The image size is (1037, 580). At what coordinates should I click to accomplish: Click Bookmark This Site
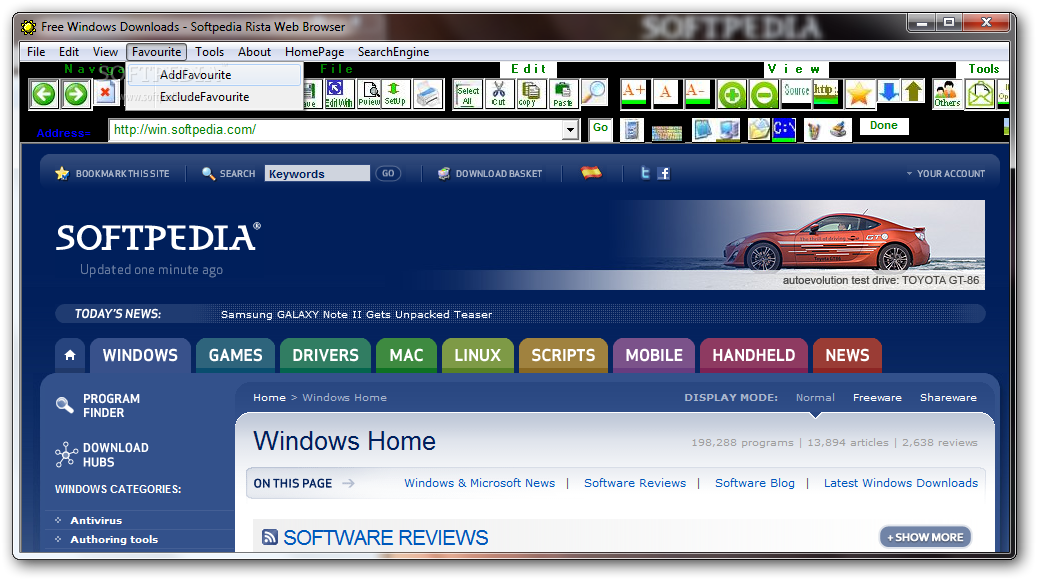tap(113, 173)
